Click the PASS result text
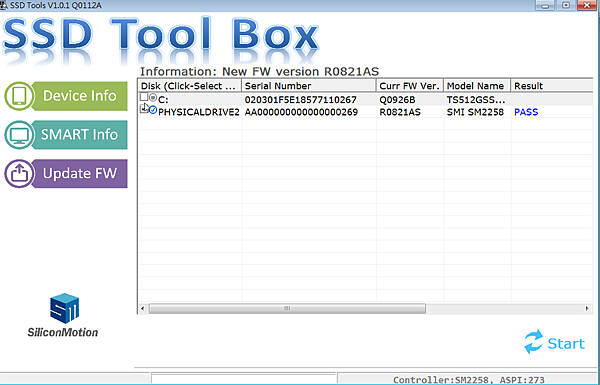Image resolution: width=600 pixels, height=385 pixels. coord(526,112)
